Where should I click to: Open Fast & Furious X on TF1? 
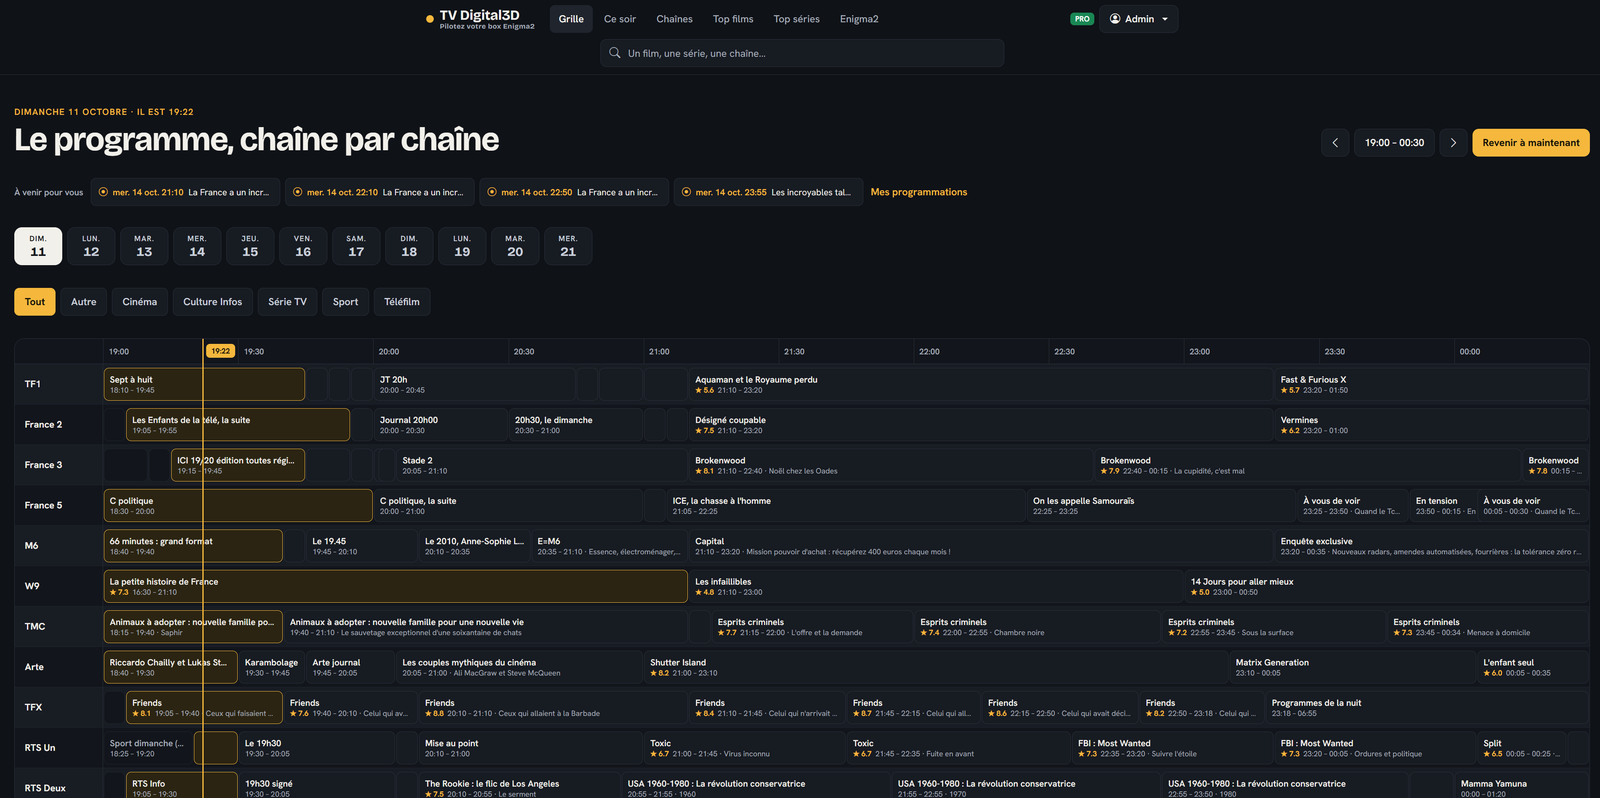click(1432, 384)
